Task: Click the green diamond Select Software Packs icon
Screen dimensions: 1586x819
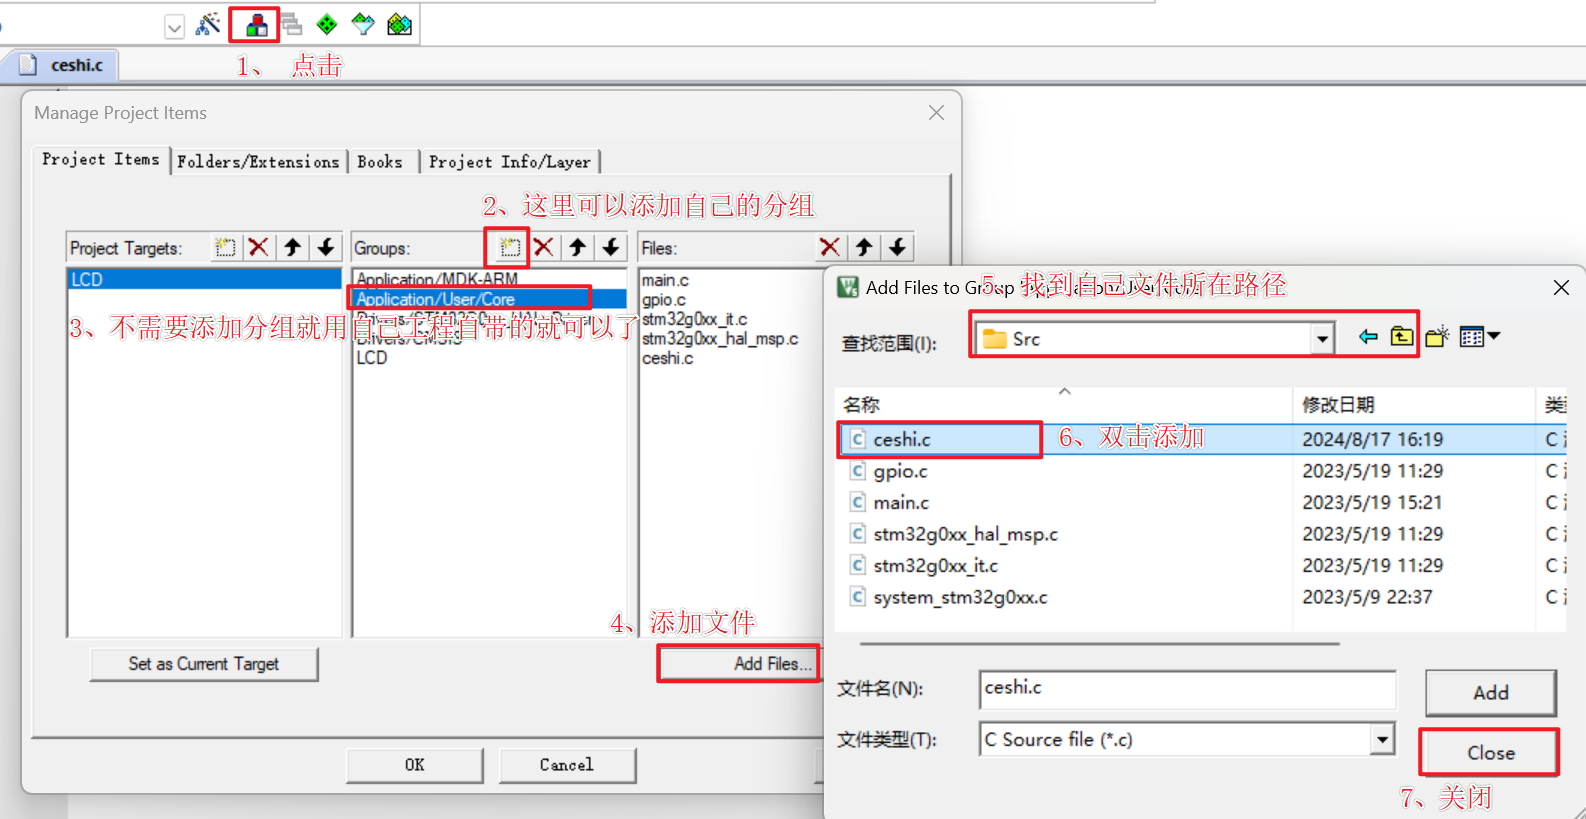Action: [x=327, y=25]
